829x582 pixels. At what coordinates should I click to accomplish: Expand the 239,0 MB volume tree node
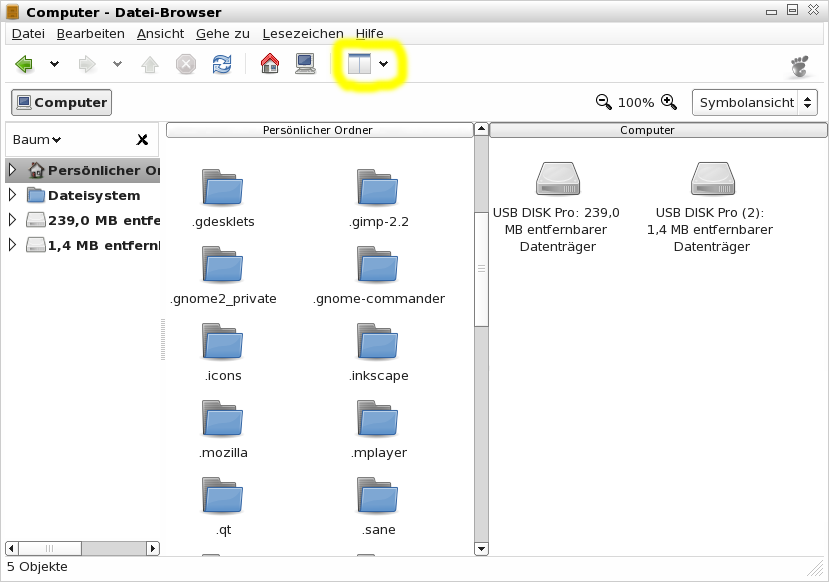[x=13, y=220]
